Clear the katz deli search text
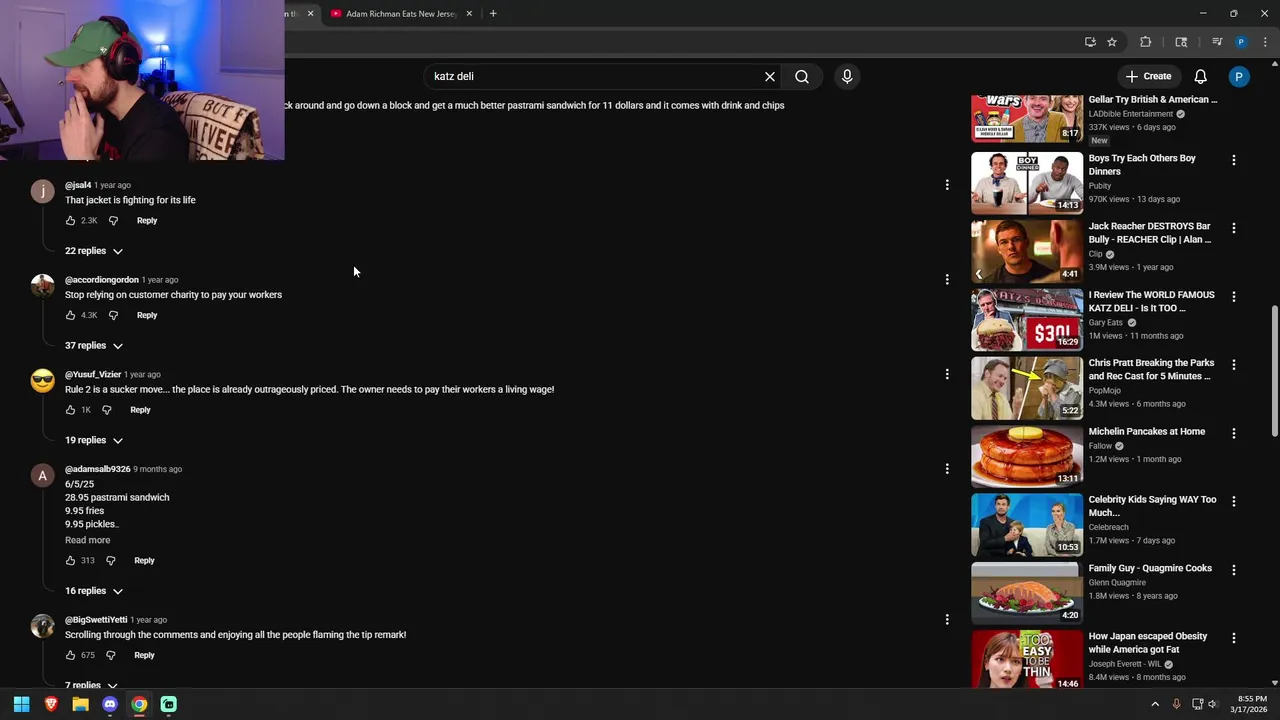The image size is (1280, 720). tap(770, 76)
